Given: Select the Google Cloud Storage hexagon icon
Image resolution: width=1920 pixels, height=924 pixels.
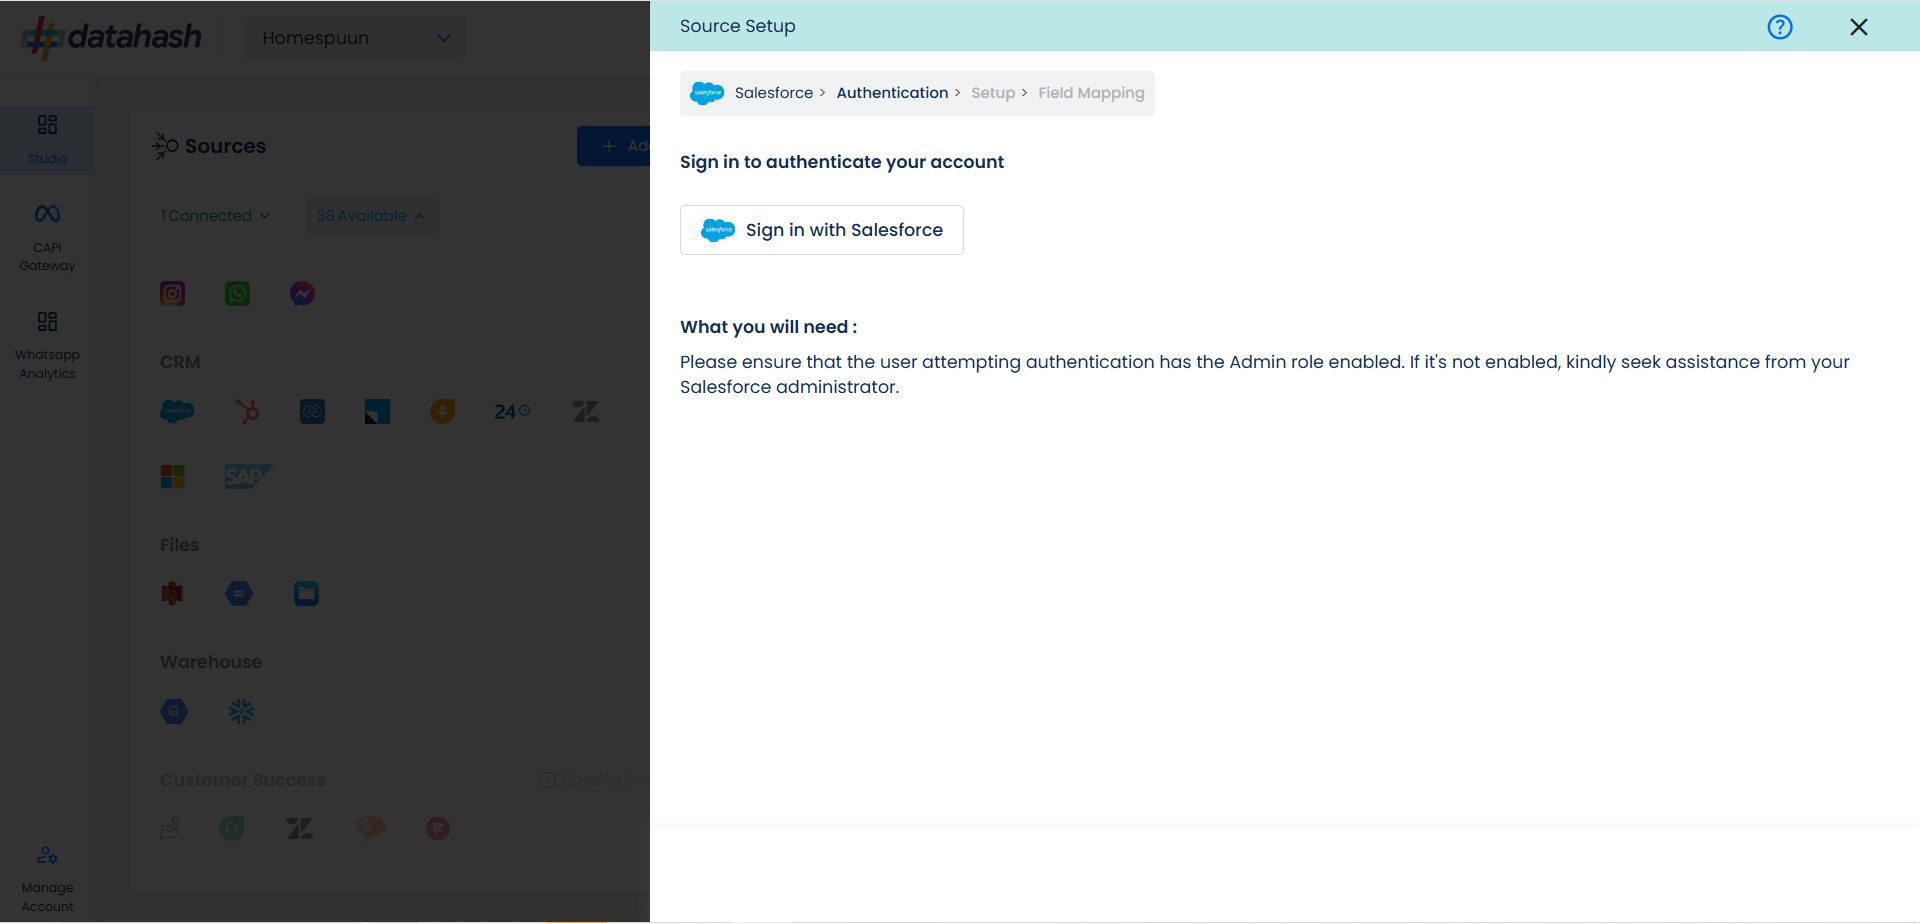Looking at the screenshot, I should pyautogui.click(x=239, y=594).
